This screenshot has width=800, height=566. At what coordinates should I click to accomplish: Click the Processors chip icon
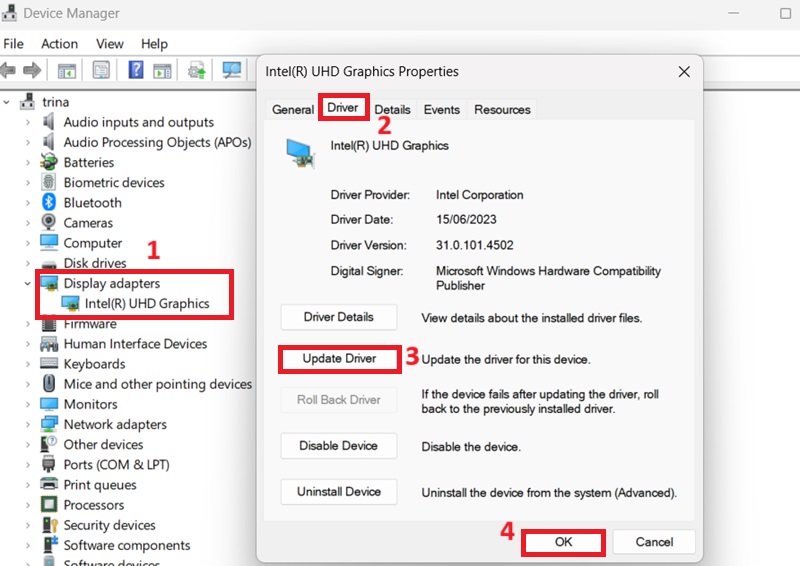[49, 504]
